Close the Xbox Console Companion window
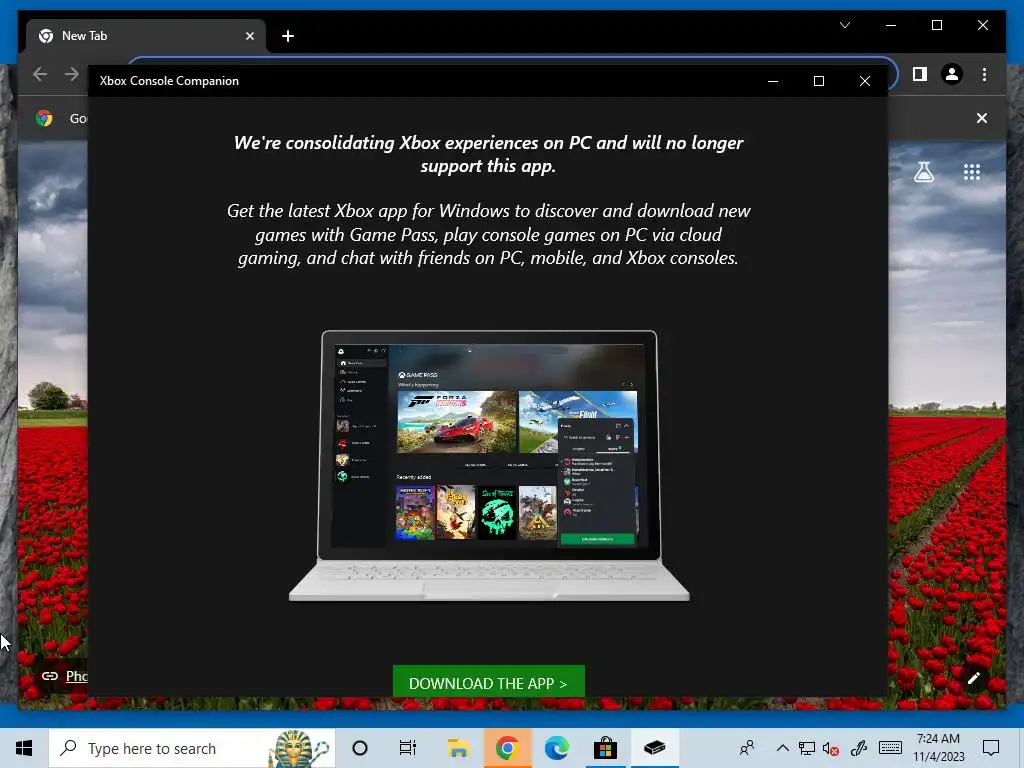The image size is (1024, 768). click(x=865, y=81)
